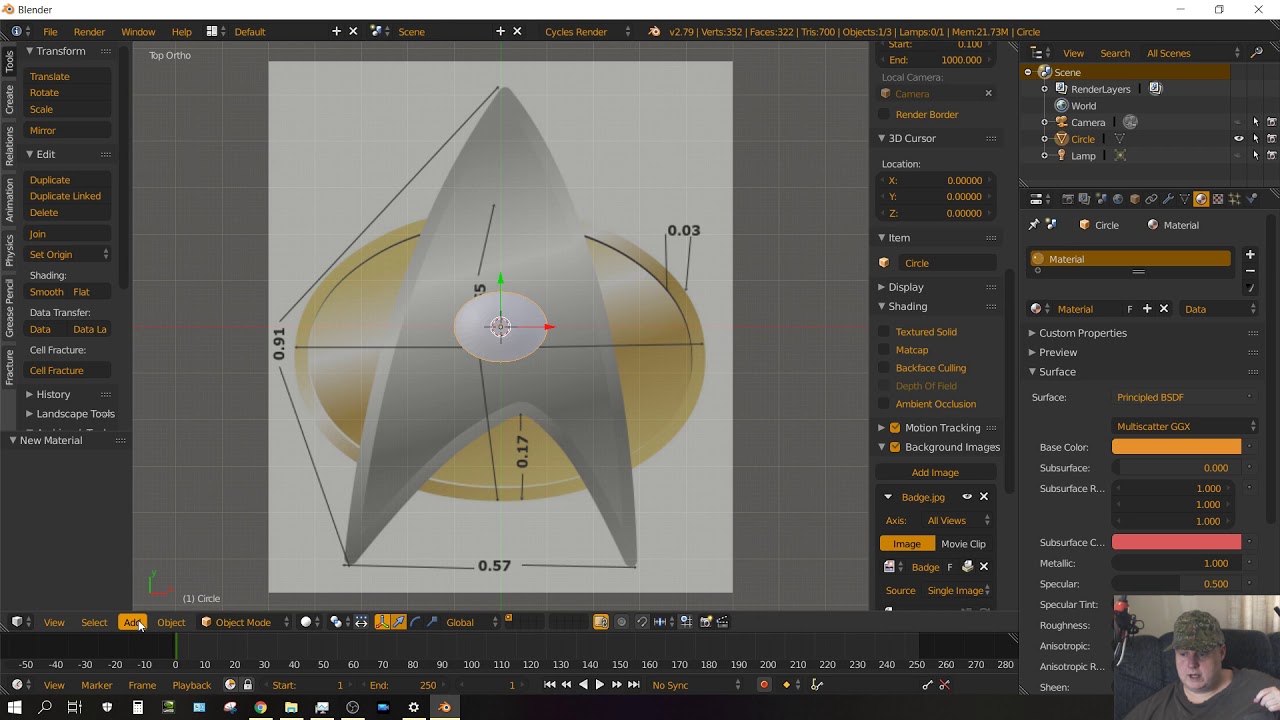The height and width of the screenshot is (720, 1280).
Task: Toggle the 3D manipulator widget icon
Action: click(x=382, y=622)
